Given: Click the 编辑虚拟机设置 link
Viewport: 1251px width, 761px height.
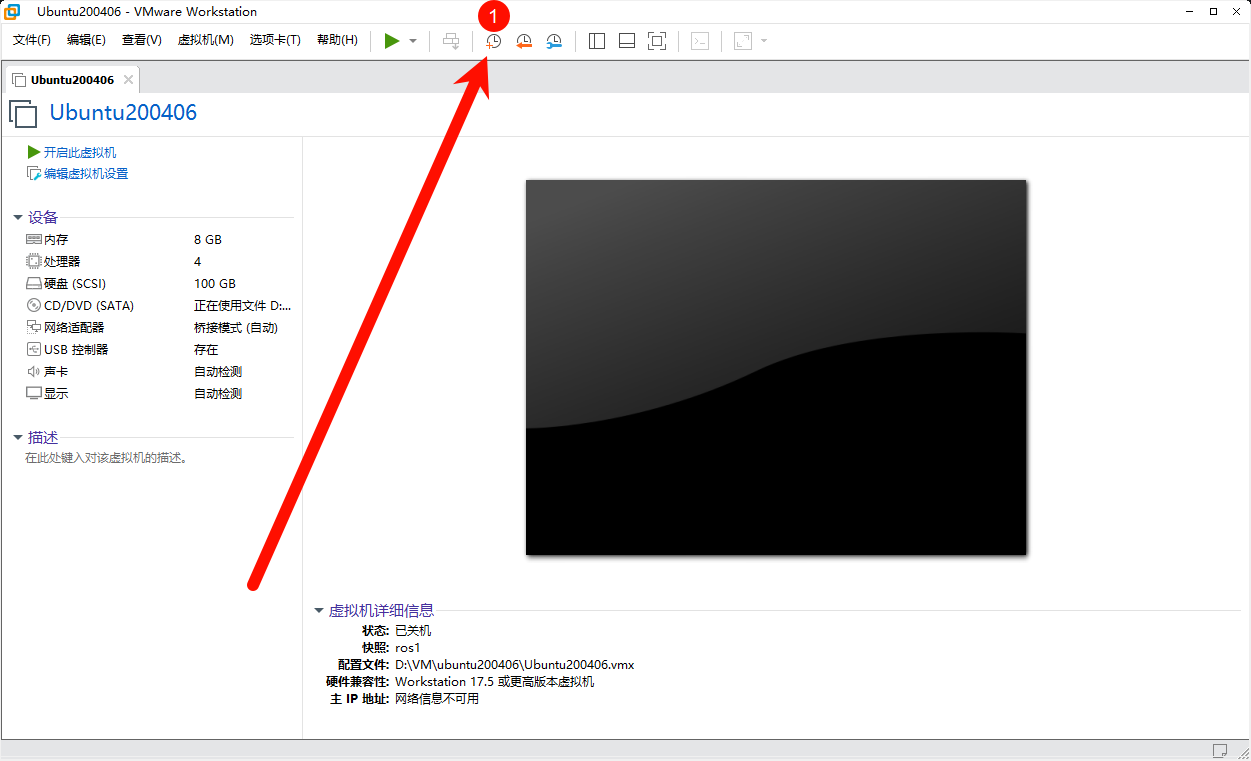Looking at the screenshot, I should (x=86, y=174).
